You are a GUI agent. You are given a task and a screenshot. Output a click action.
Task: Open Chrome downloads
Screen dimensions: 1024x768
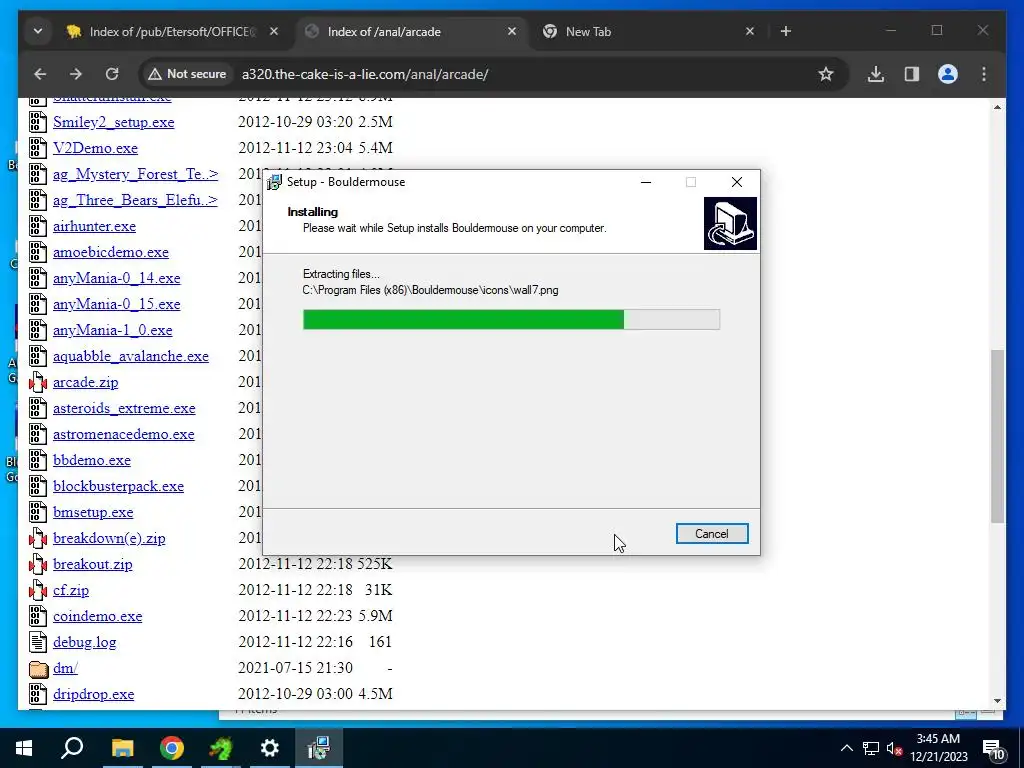(x=876, y=74)
